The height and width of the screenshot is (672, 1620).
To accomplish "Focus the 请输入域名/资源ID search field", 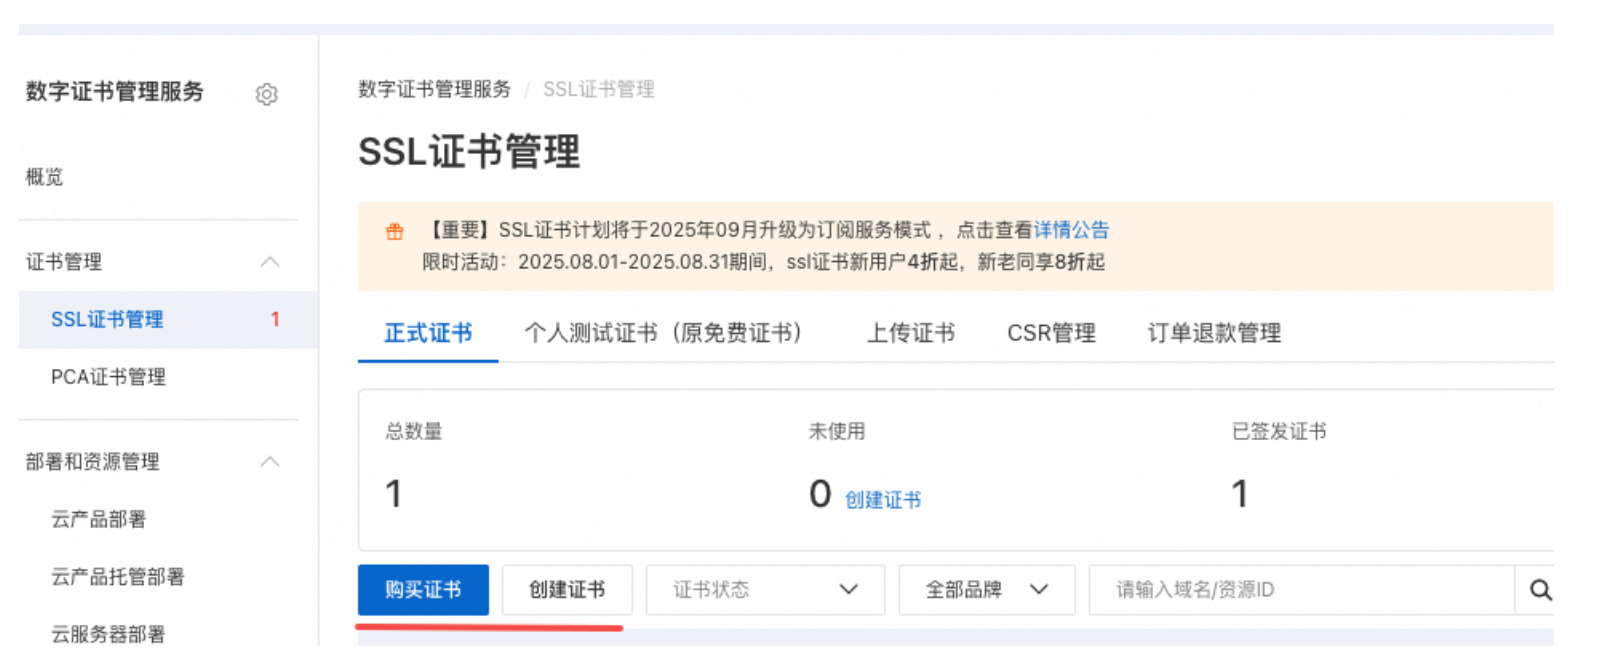I will pos(1301,590).
